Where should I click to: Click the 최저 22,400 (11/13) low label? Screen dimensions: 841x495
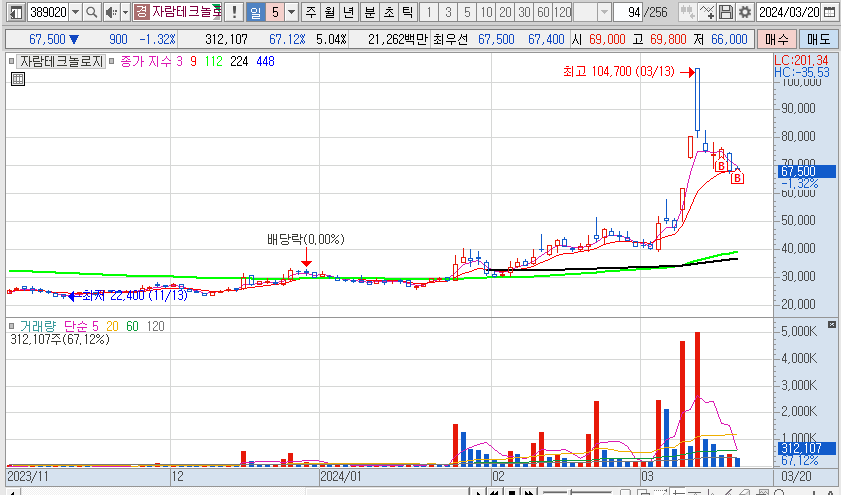point(135,295)
